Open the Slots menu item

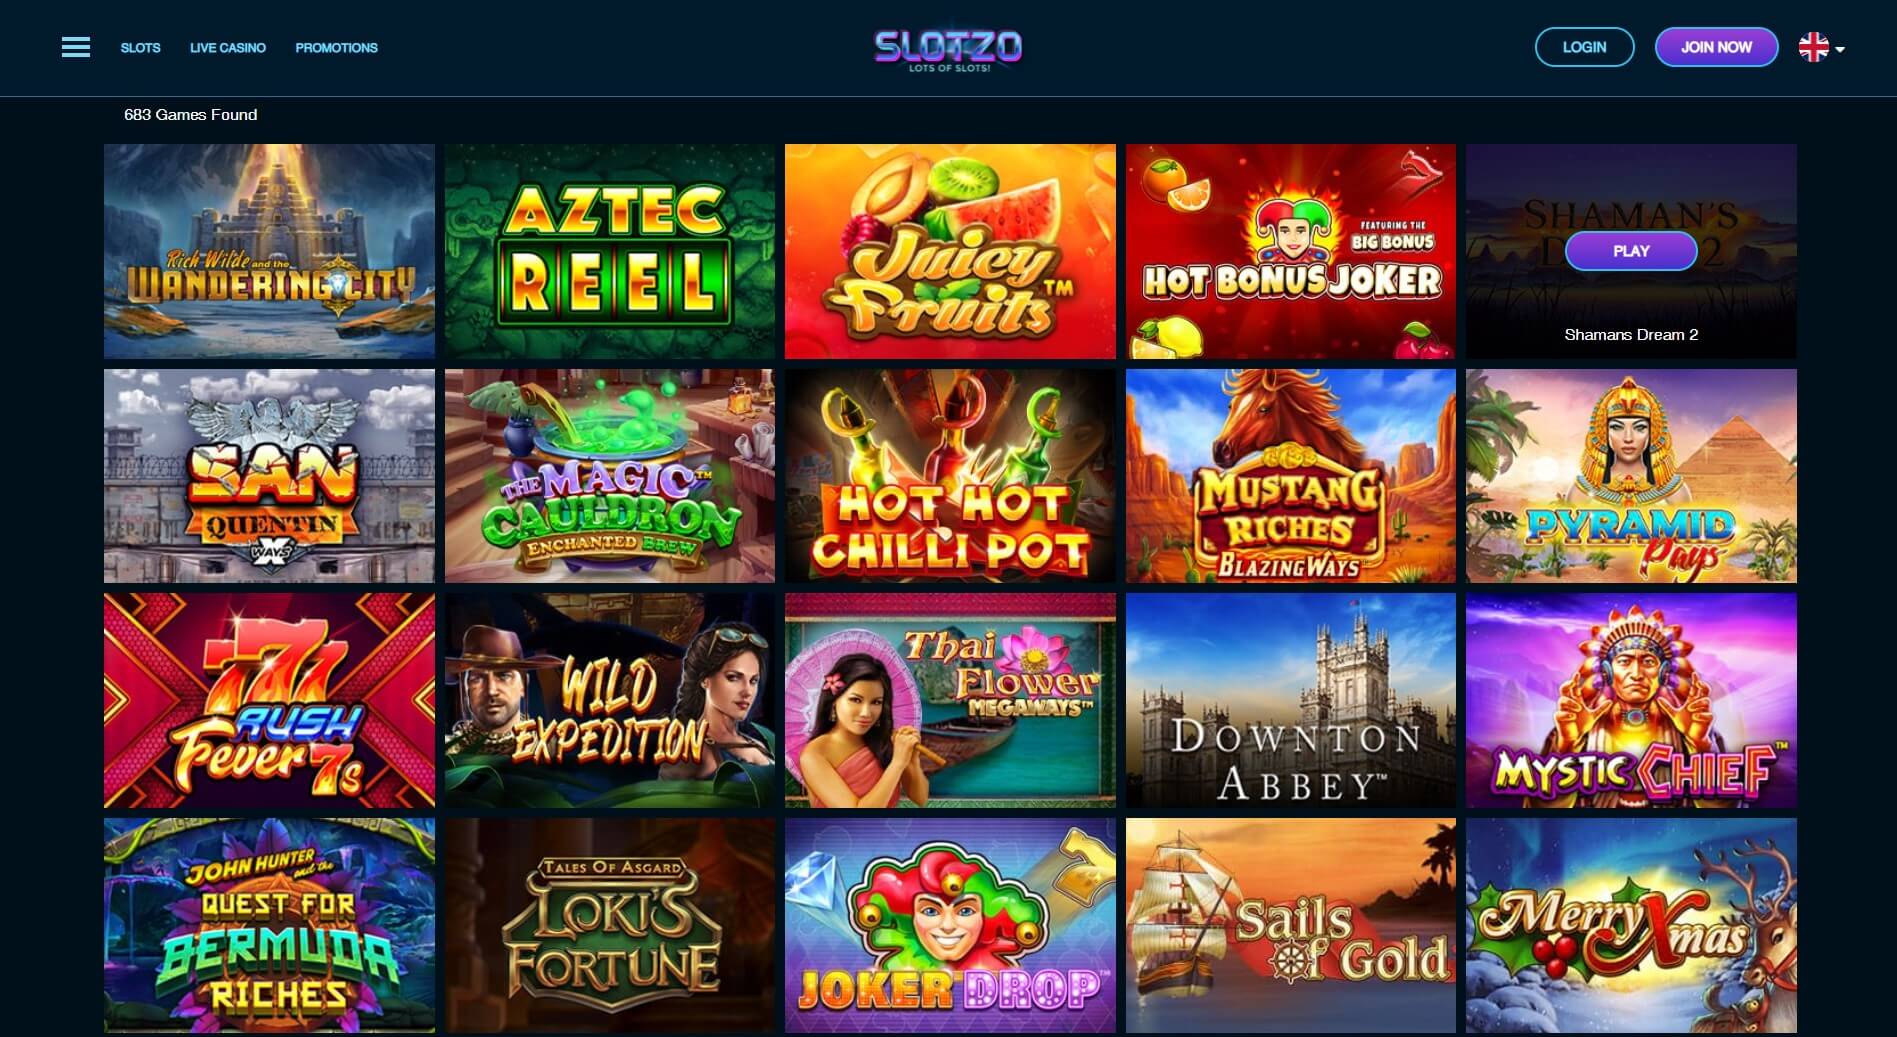[x=140, y=47]
